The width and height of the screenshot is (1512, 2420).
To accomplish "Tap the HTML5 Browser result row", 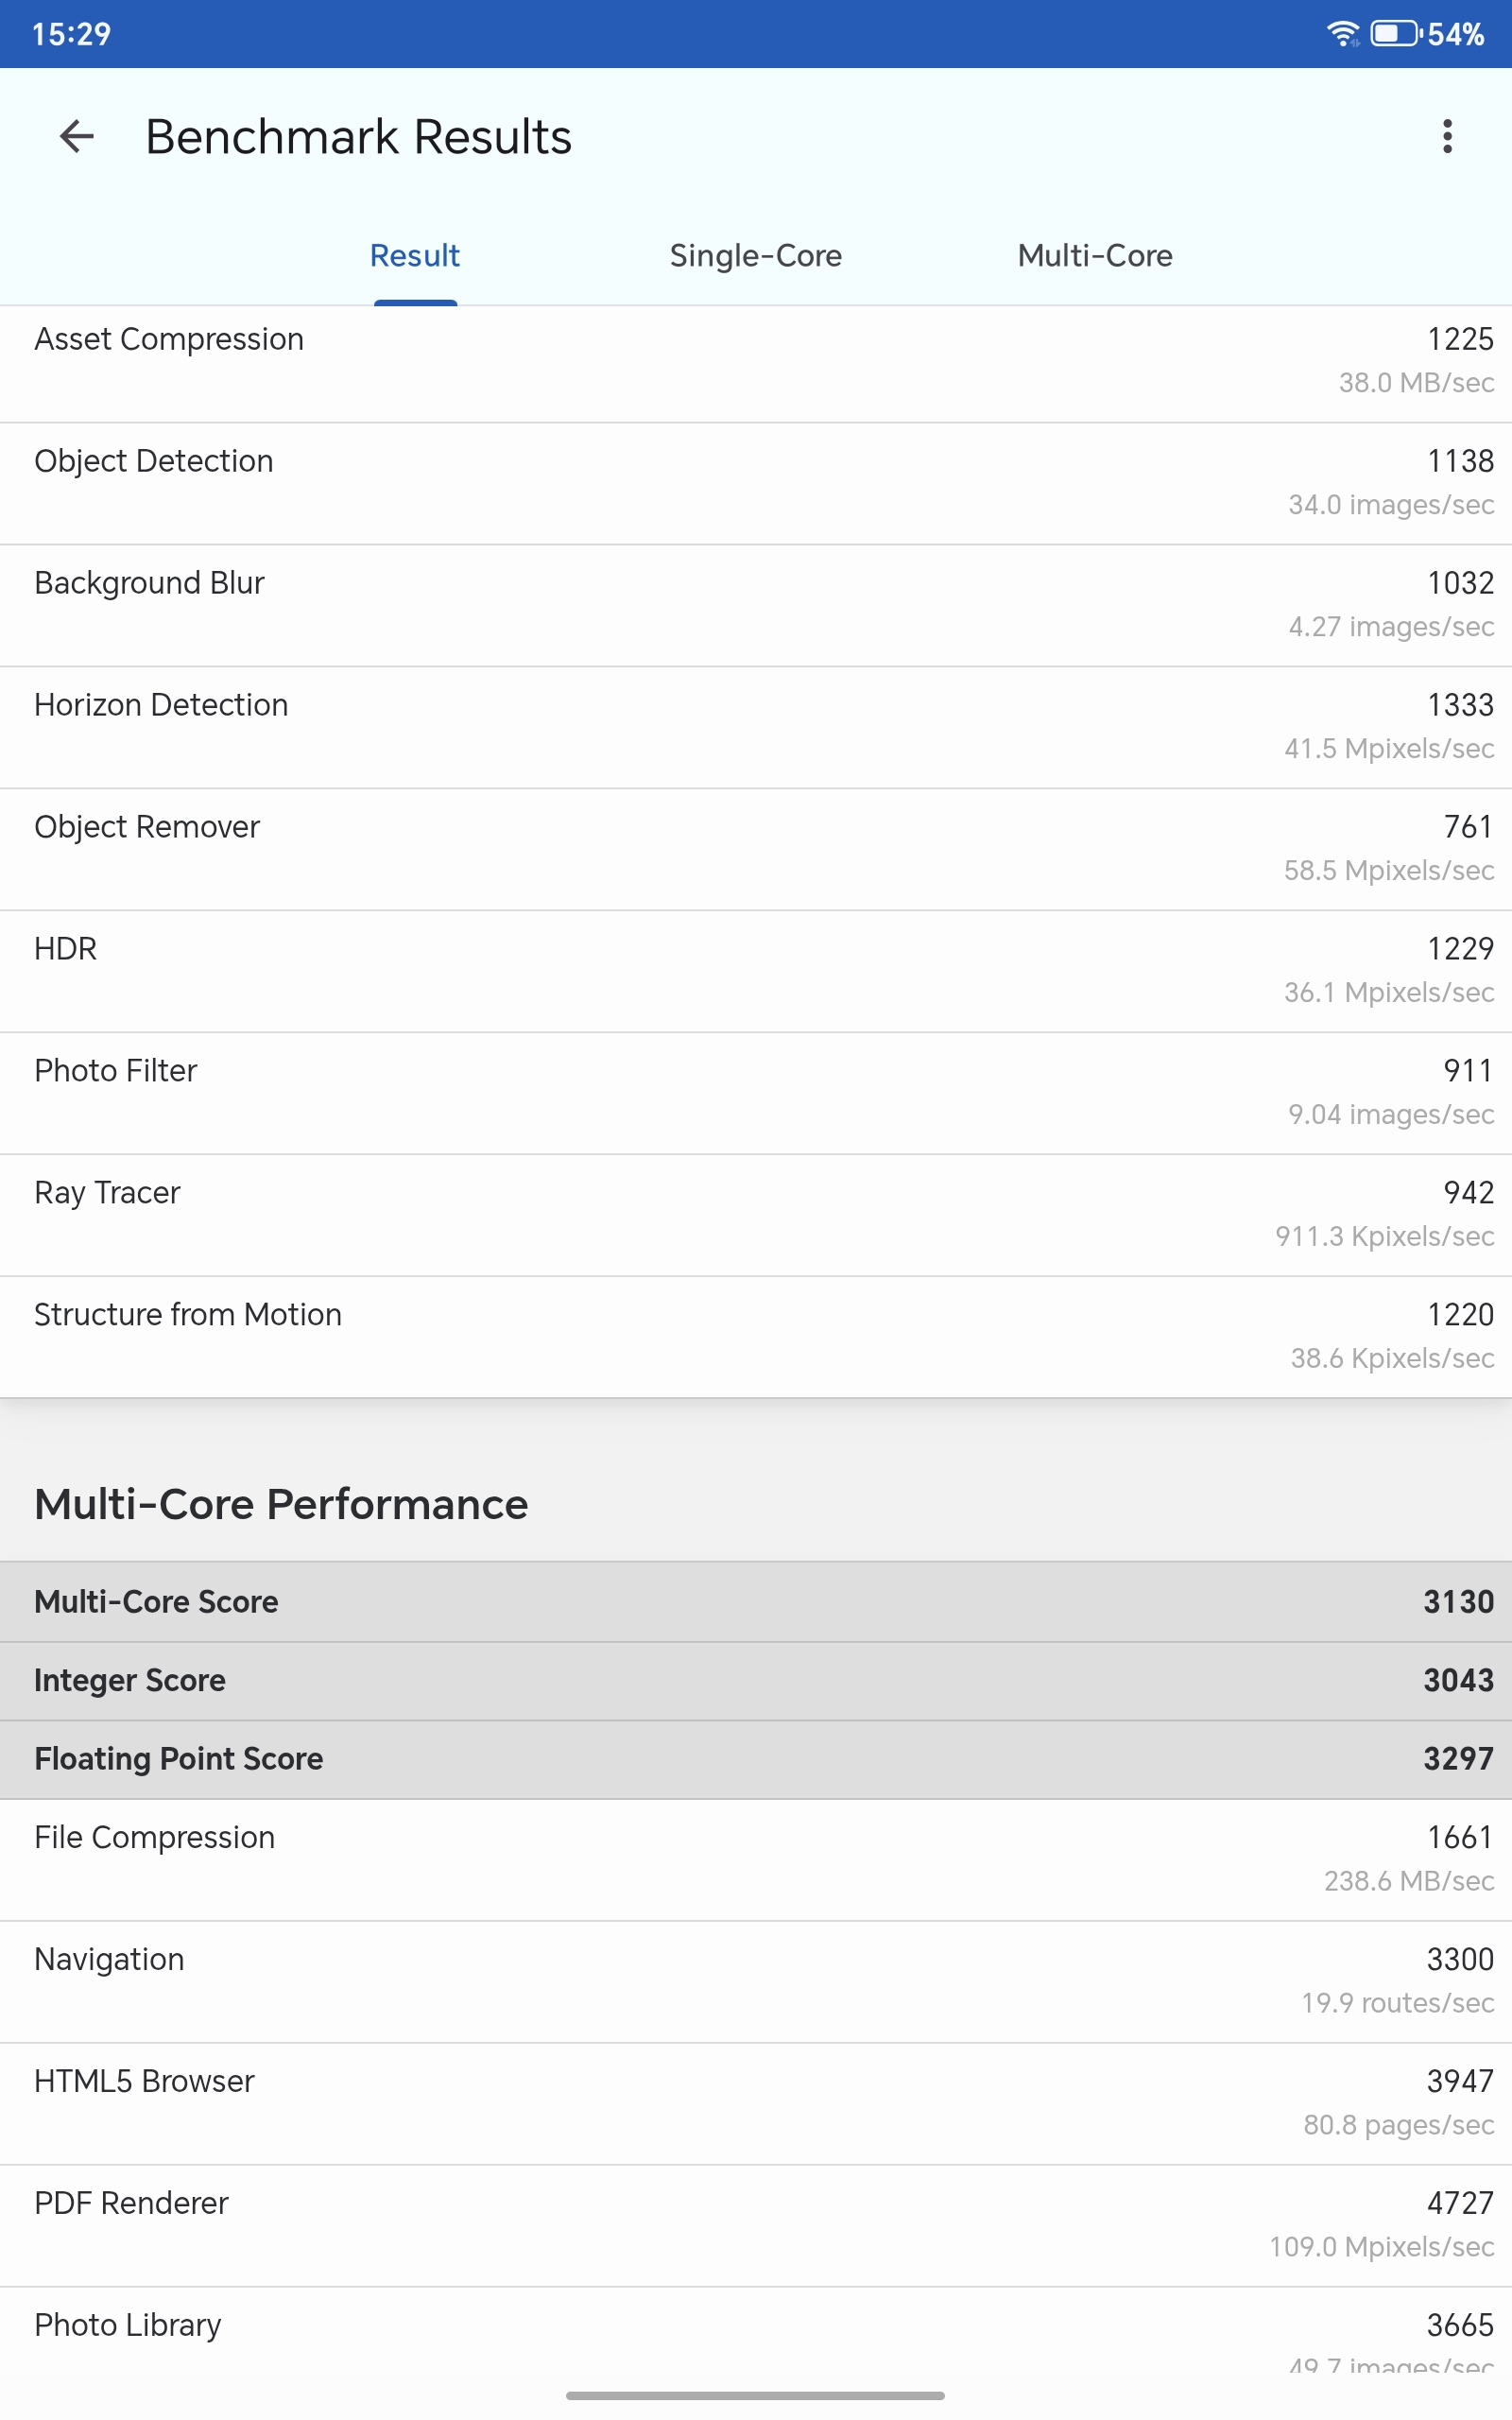I will click(756, 2103).
